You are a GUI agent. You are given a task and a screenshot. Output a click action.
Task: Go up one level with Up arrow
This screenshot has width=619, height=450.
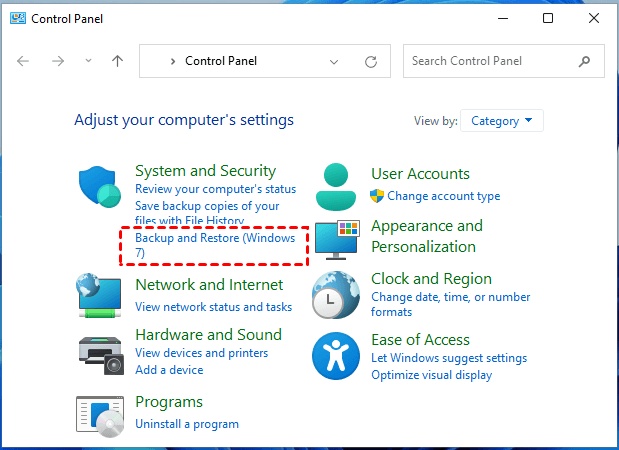click(x=117, y=61)
